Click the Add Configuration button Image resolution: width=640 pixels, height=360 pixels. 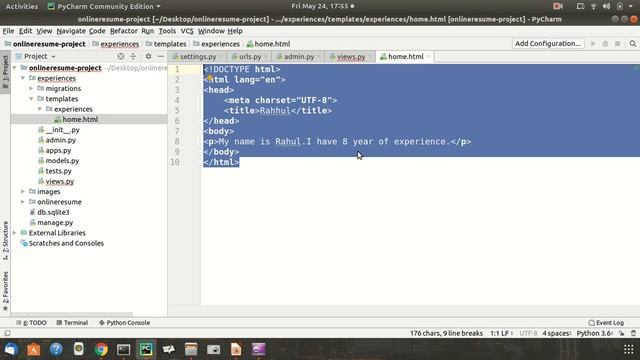pyautogui.click(x=548, y=44)
